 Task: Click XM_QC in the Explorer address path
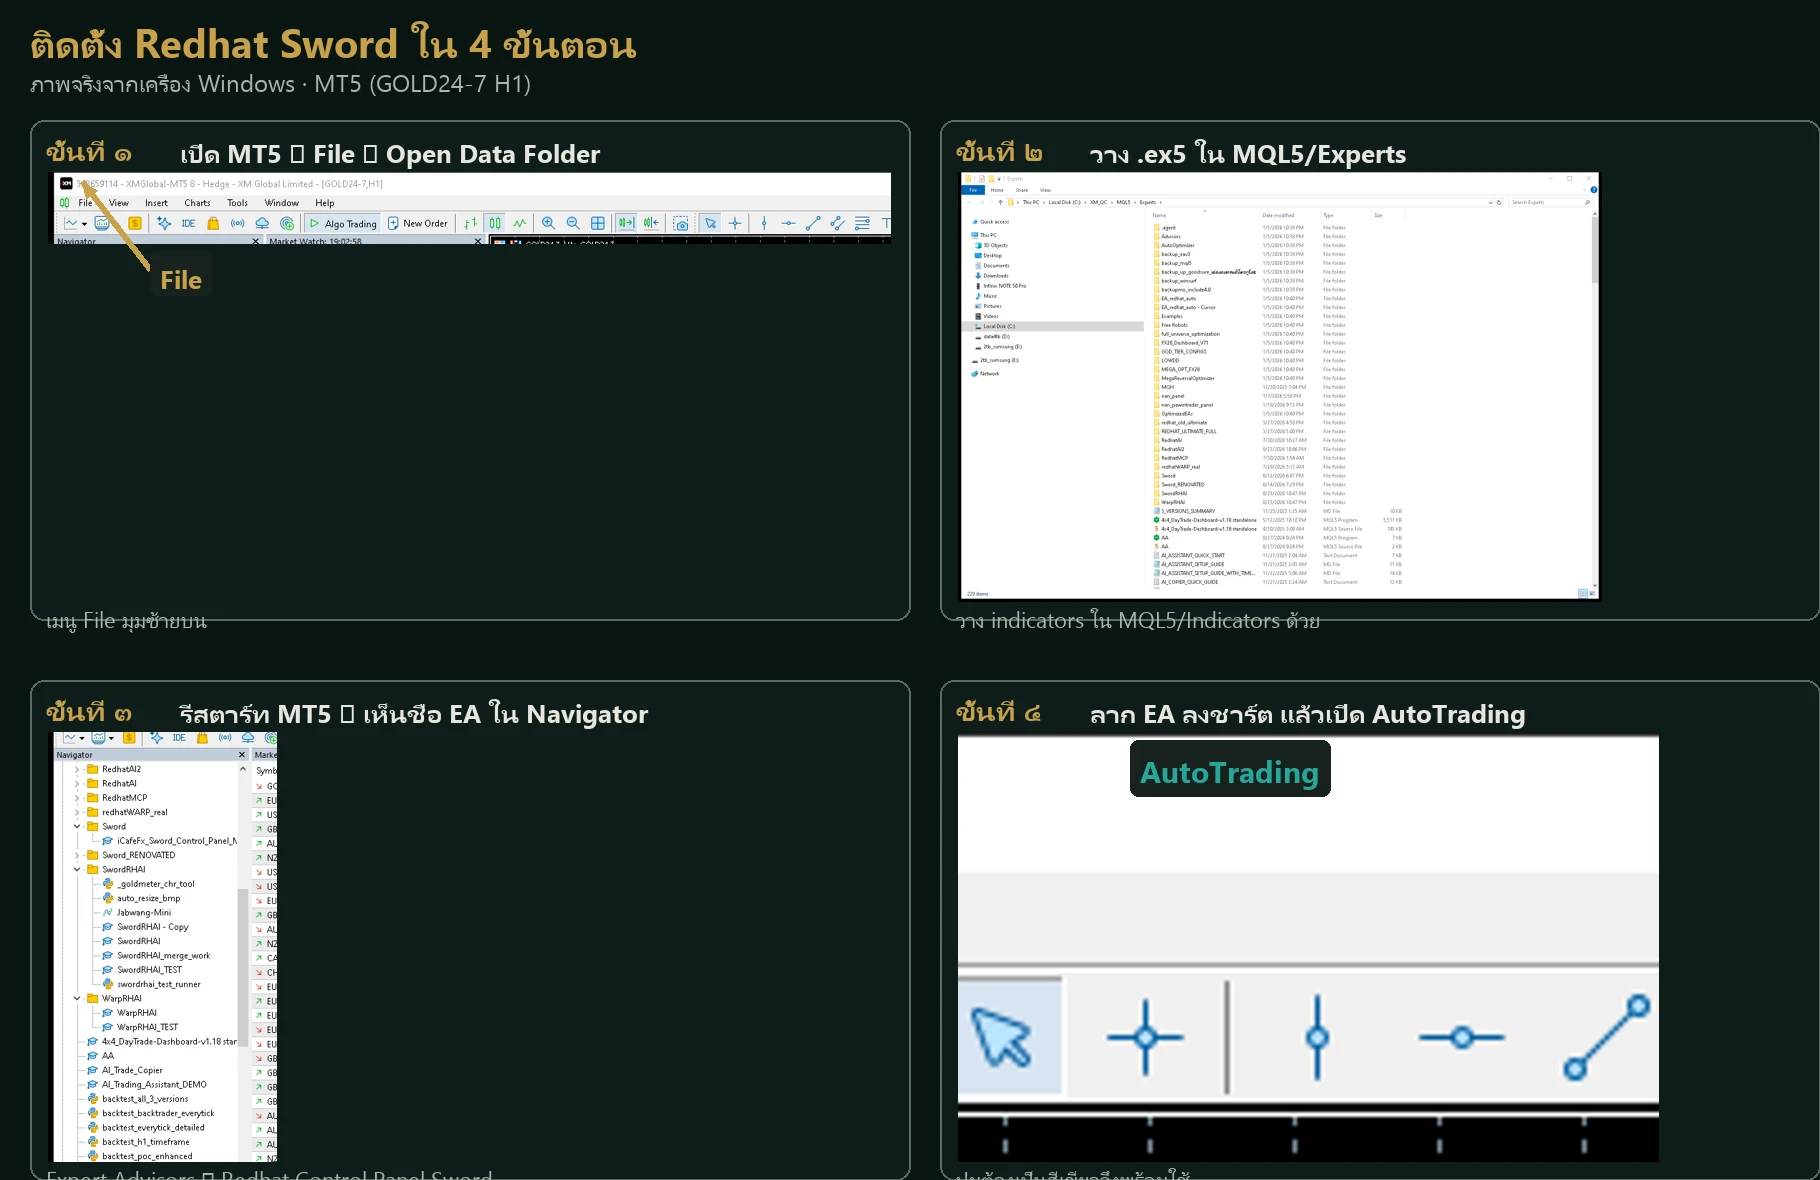click(1099, 202)
